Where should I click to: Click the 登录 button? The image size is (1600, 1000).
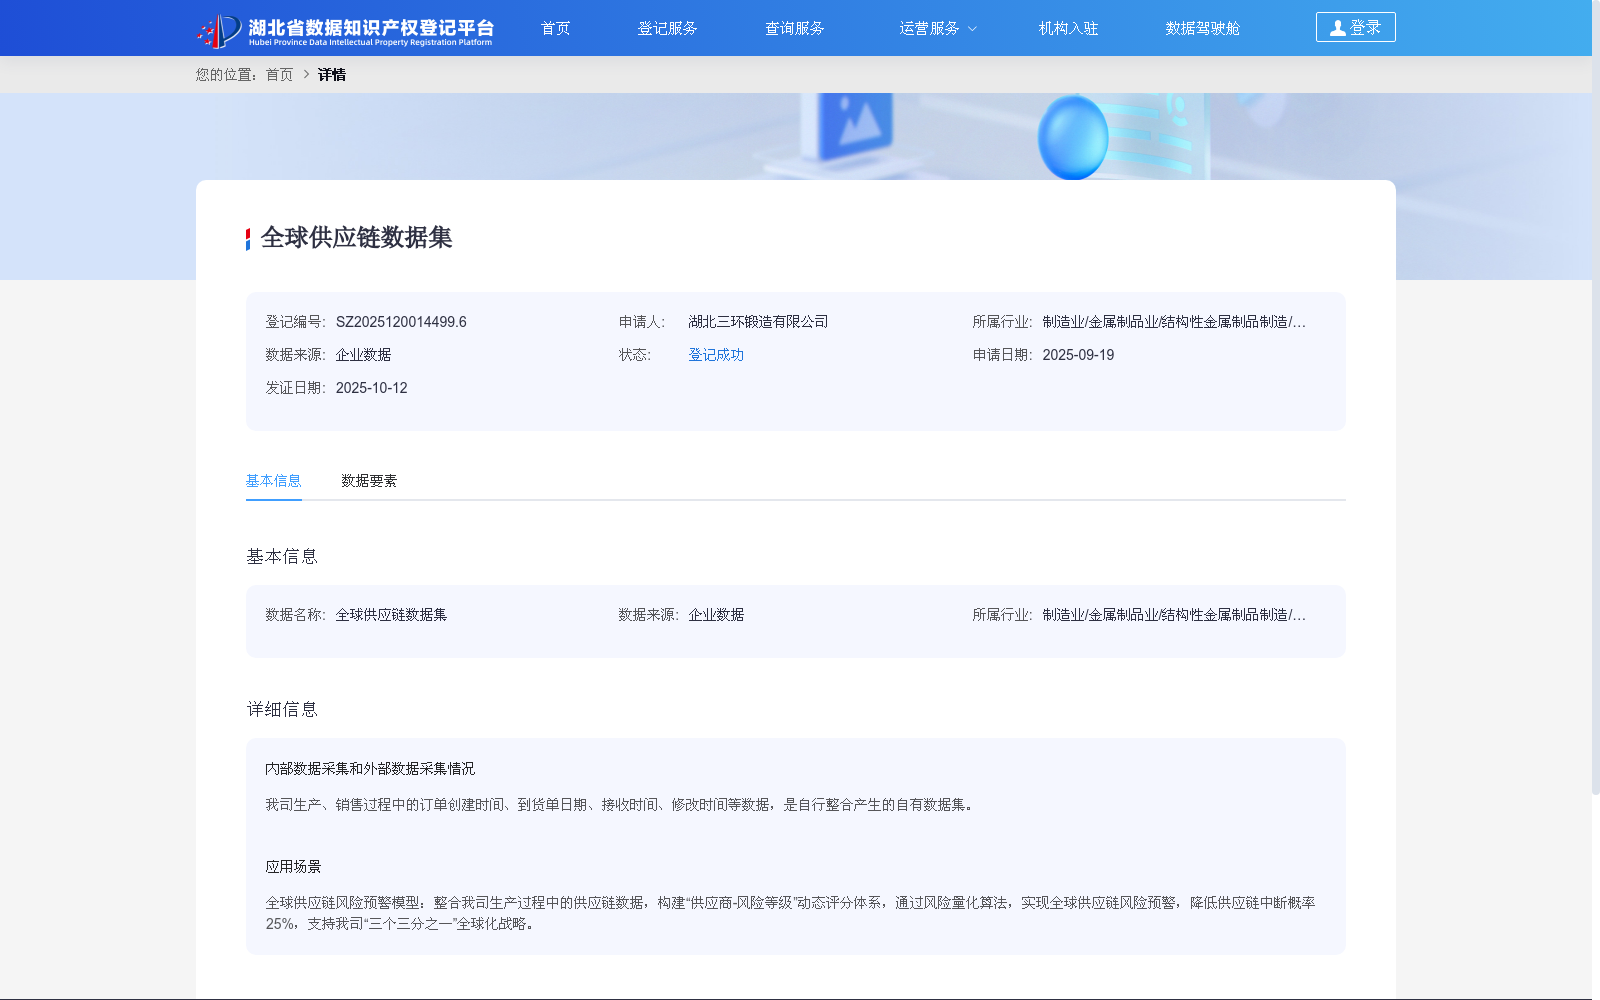click(1355, 27)
